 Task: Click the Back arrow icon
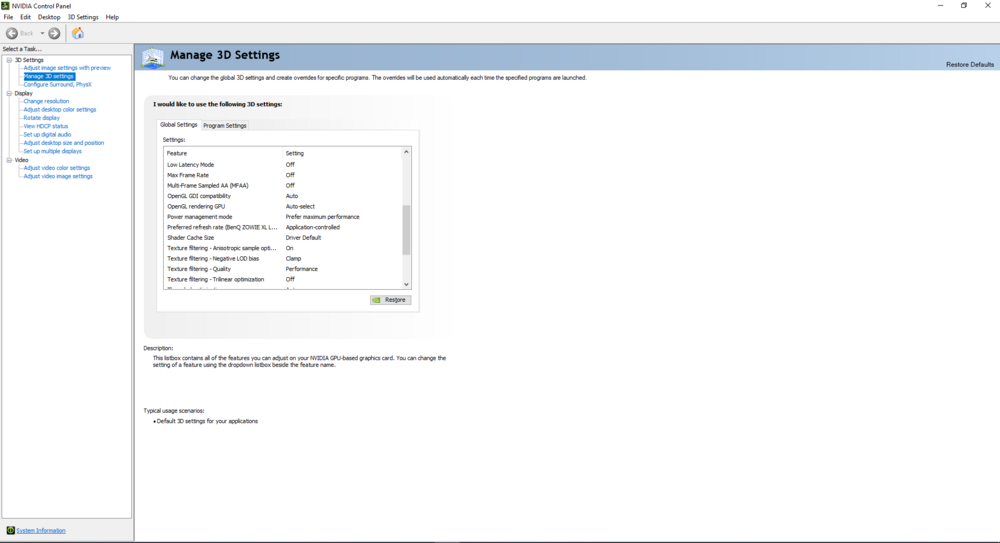click(x=12, y=33)
